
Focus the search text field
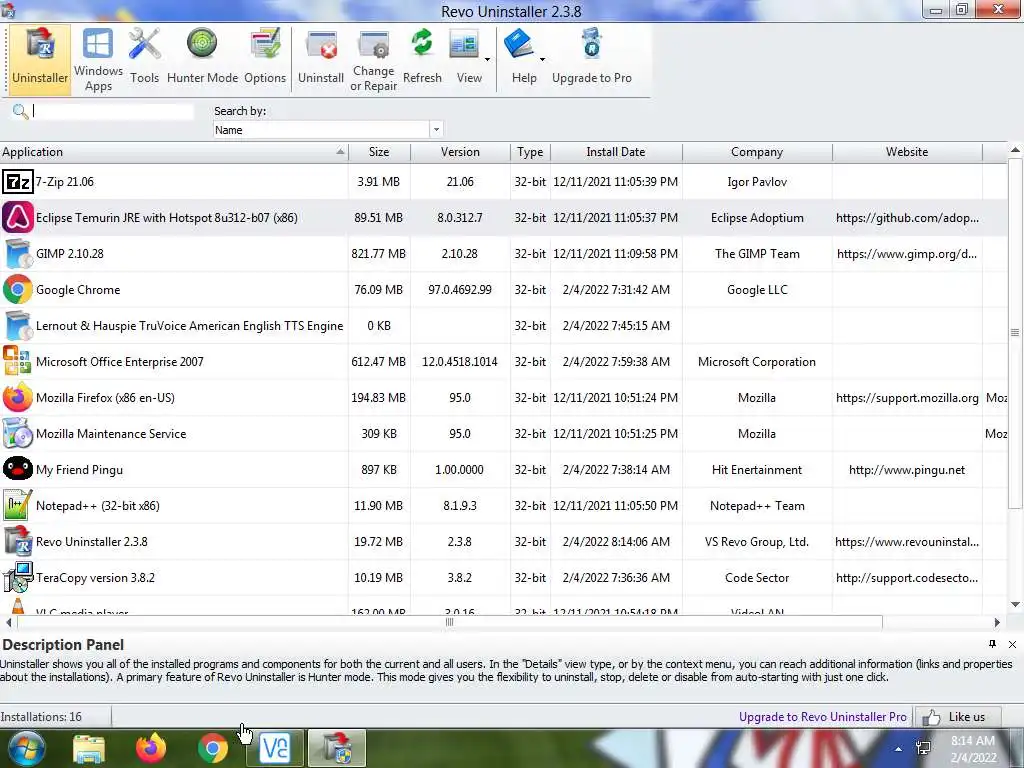[x=112, y=112]
